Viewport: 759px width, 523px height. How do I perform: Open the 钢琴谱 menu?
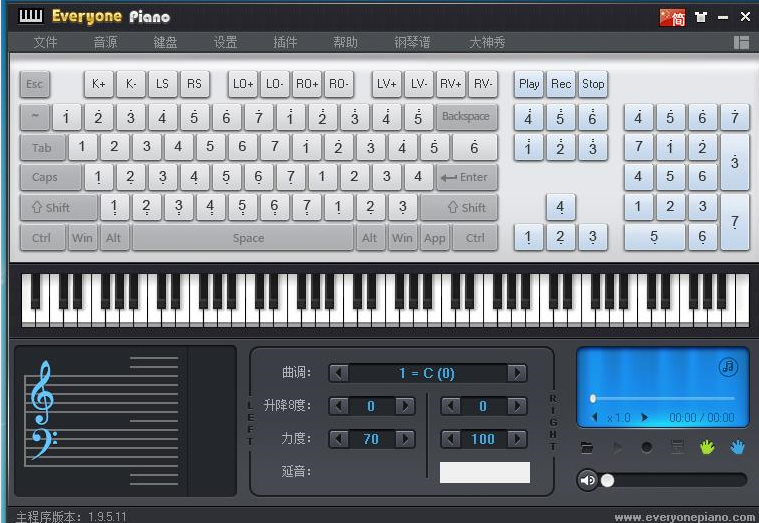pyautogui.click(x=412, y=43)
